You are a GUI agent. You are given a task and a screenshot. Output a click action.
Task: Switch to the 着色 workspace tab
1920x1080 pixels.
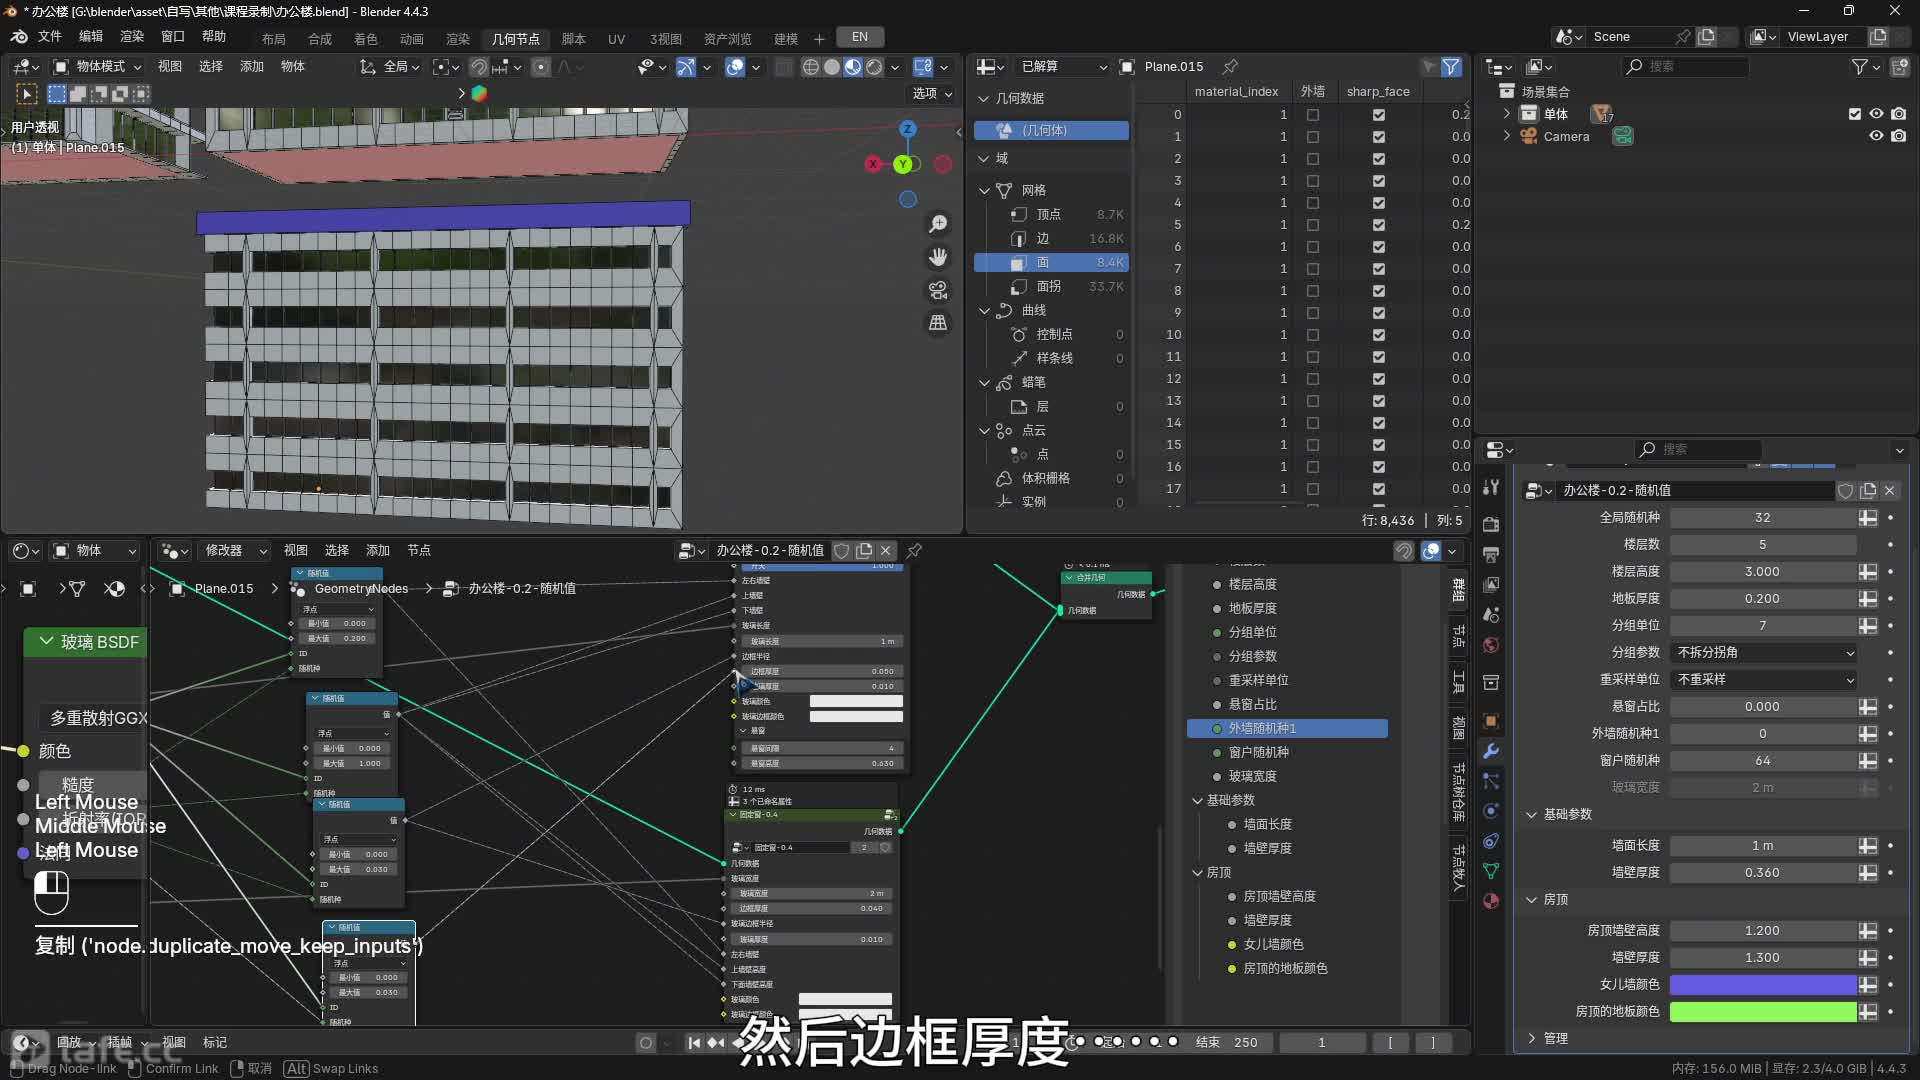click(366, 39)
